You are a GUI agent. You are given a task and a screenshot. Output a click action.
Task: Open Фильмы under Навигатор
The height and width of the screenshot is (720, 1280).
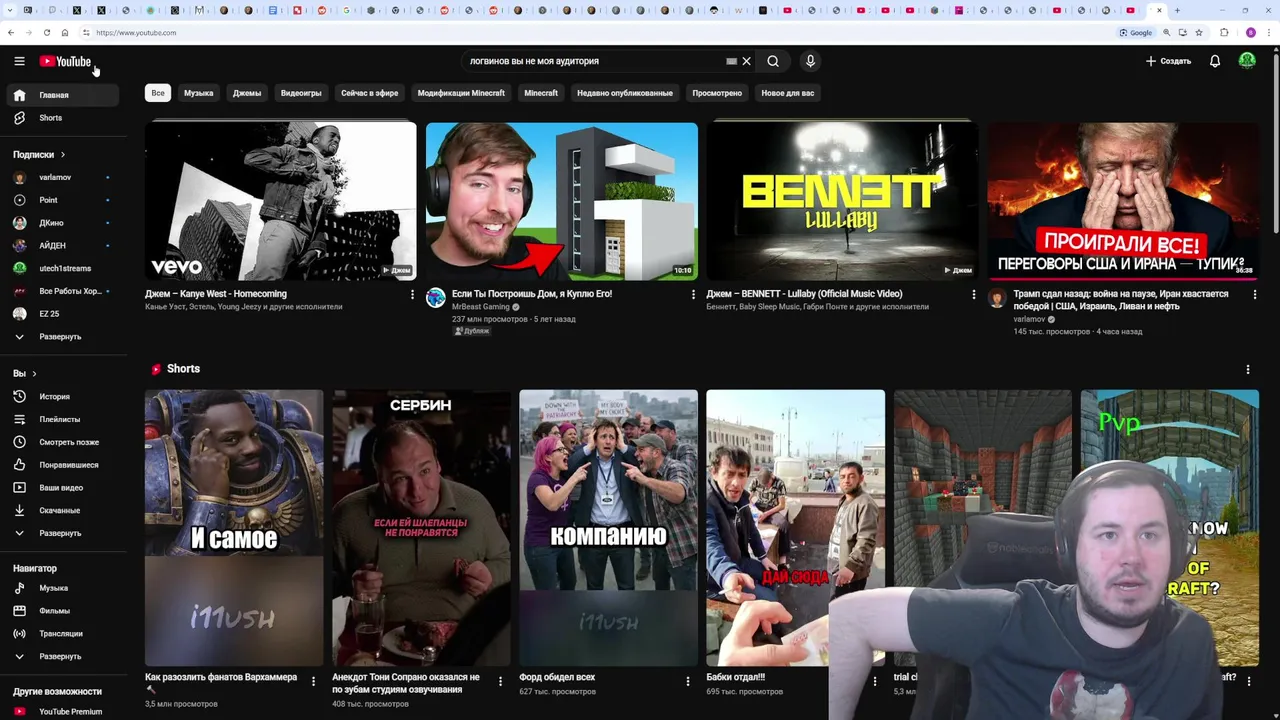coord(61,611)
